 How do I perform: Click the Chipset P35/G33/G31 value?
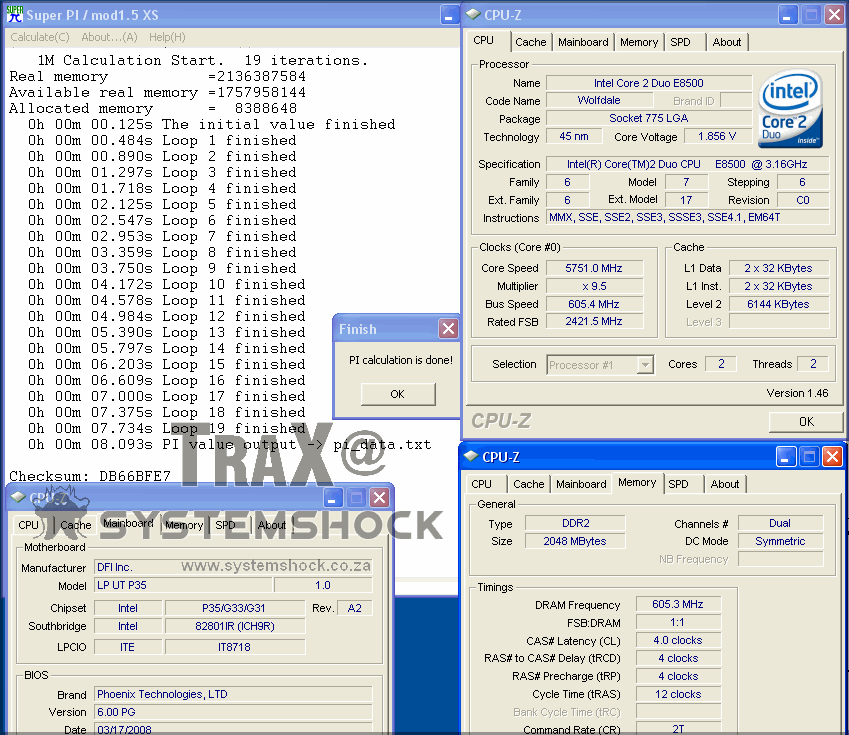[x=234, y=608]
